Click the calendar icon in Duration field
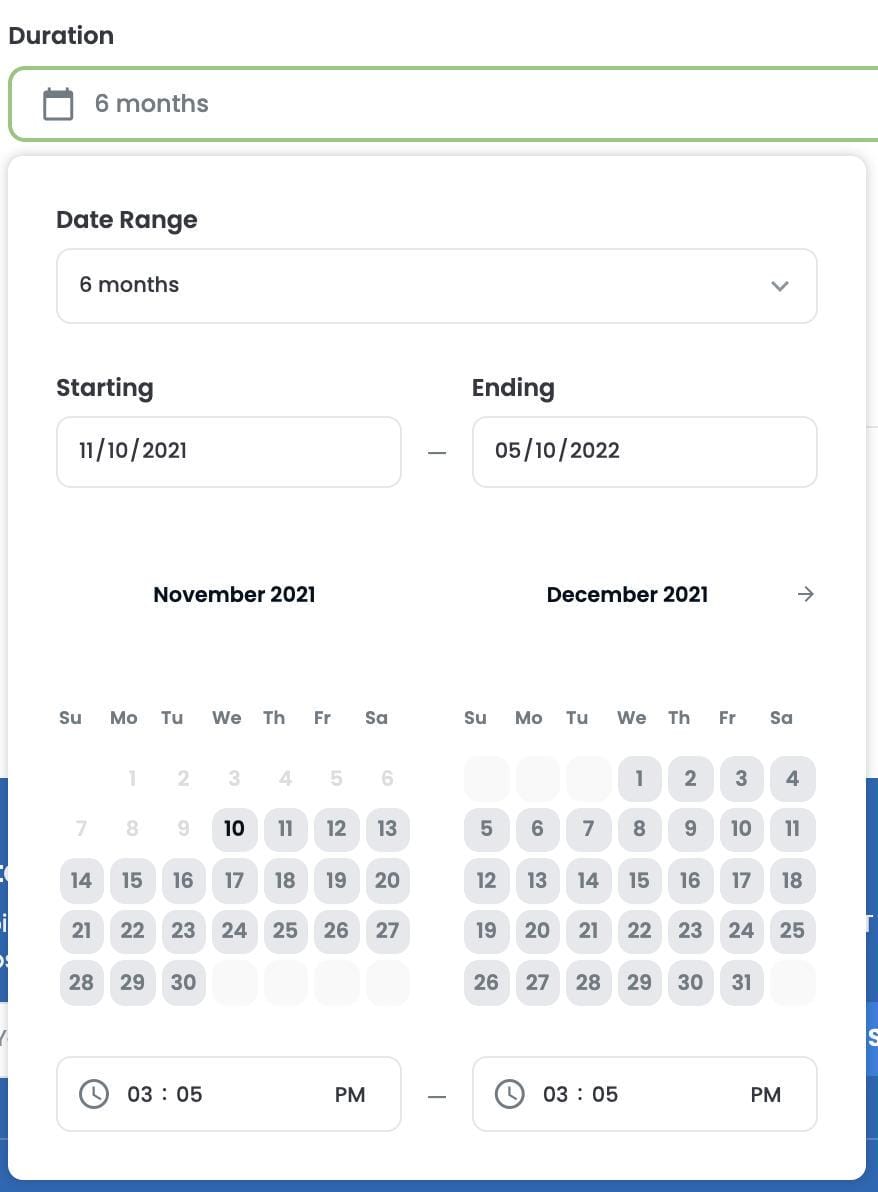 [58, 103]
